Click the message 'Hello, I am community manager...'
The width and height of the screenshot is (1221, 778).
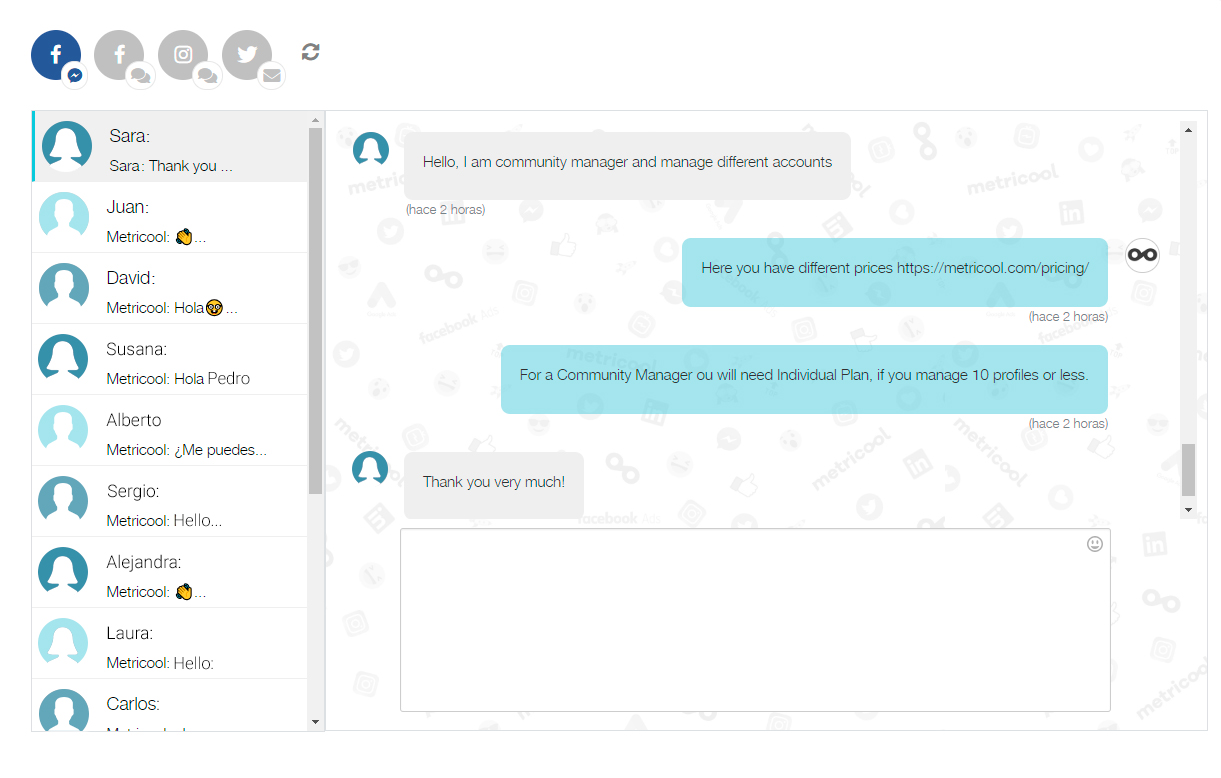click(x=627, y=166)
